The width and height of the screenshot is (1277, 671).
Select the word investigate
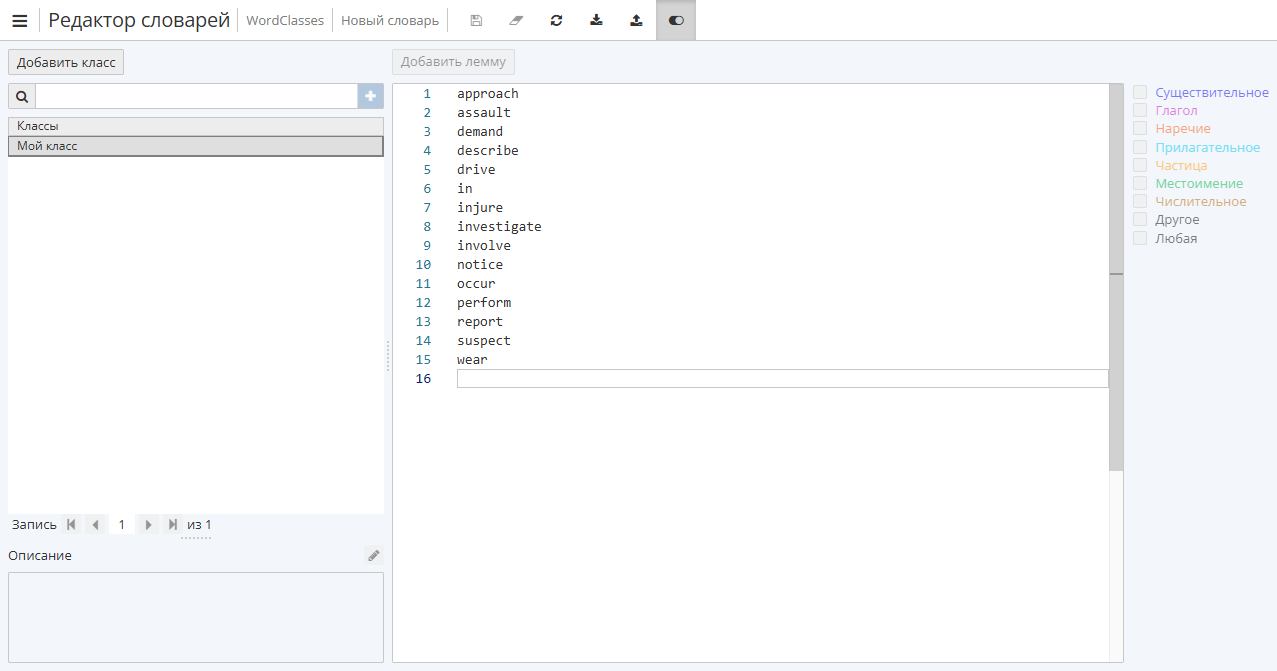pyautogui.click(x=499, y=227)
